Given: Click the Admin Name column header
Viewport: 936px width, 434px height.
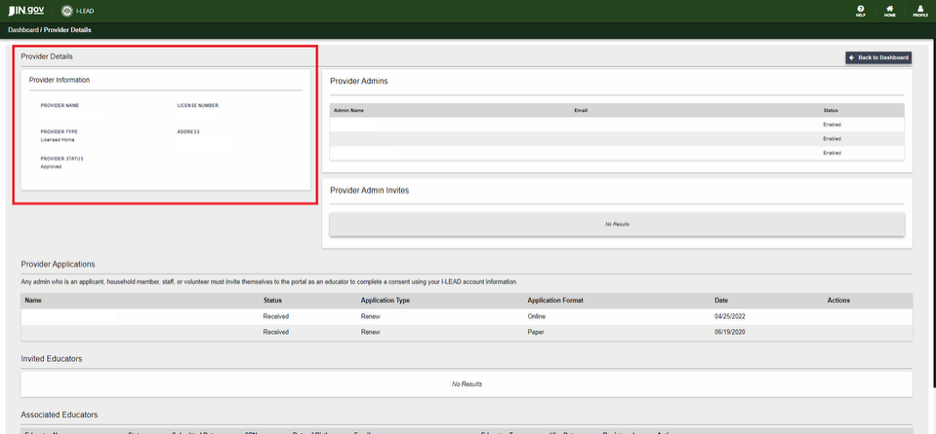Looking at the screenshot, I should [x=349, y=110].
